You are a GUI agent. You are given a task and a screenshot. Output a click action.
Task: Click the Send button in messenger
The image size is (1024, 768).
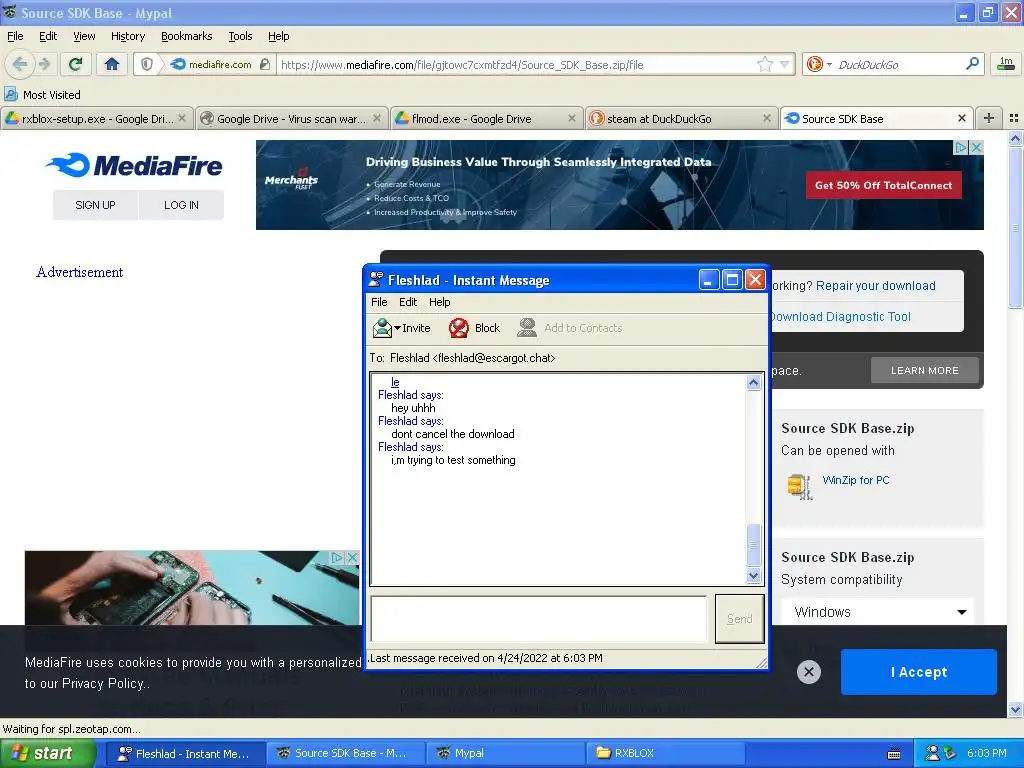(739, 618)
